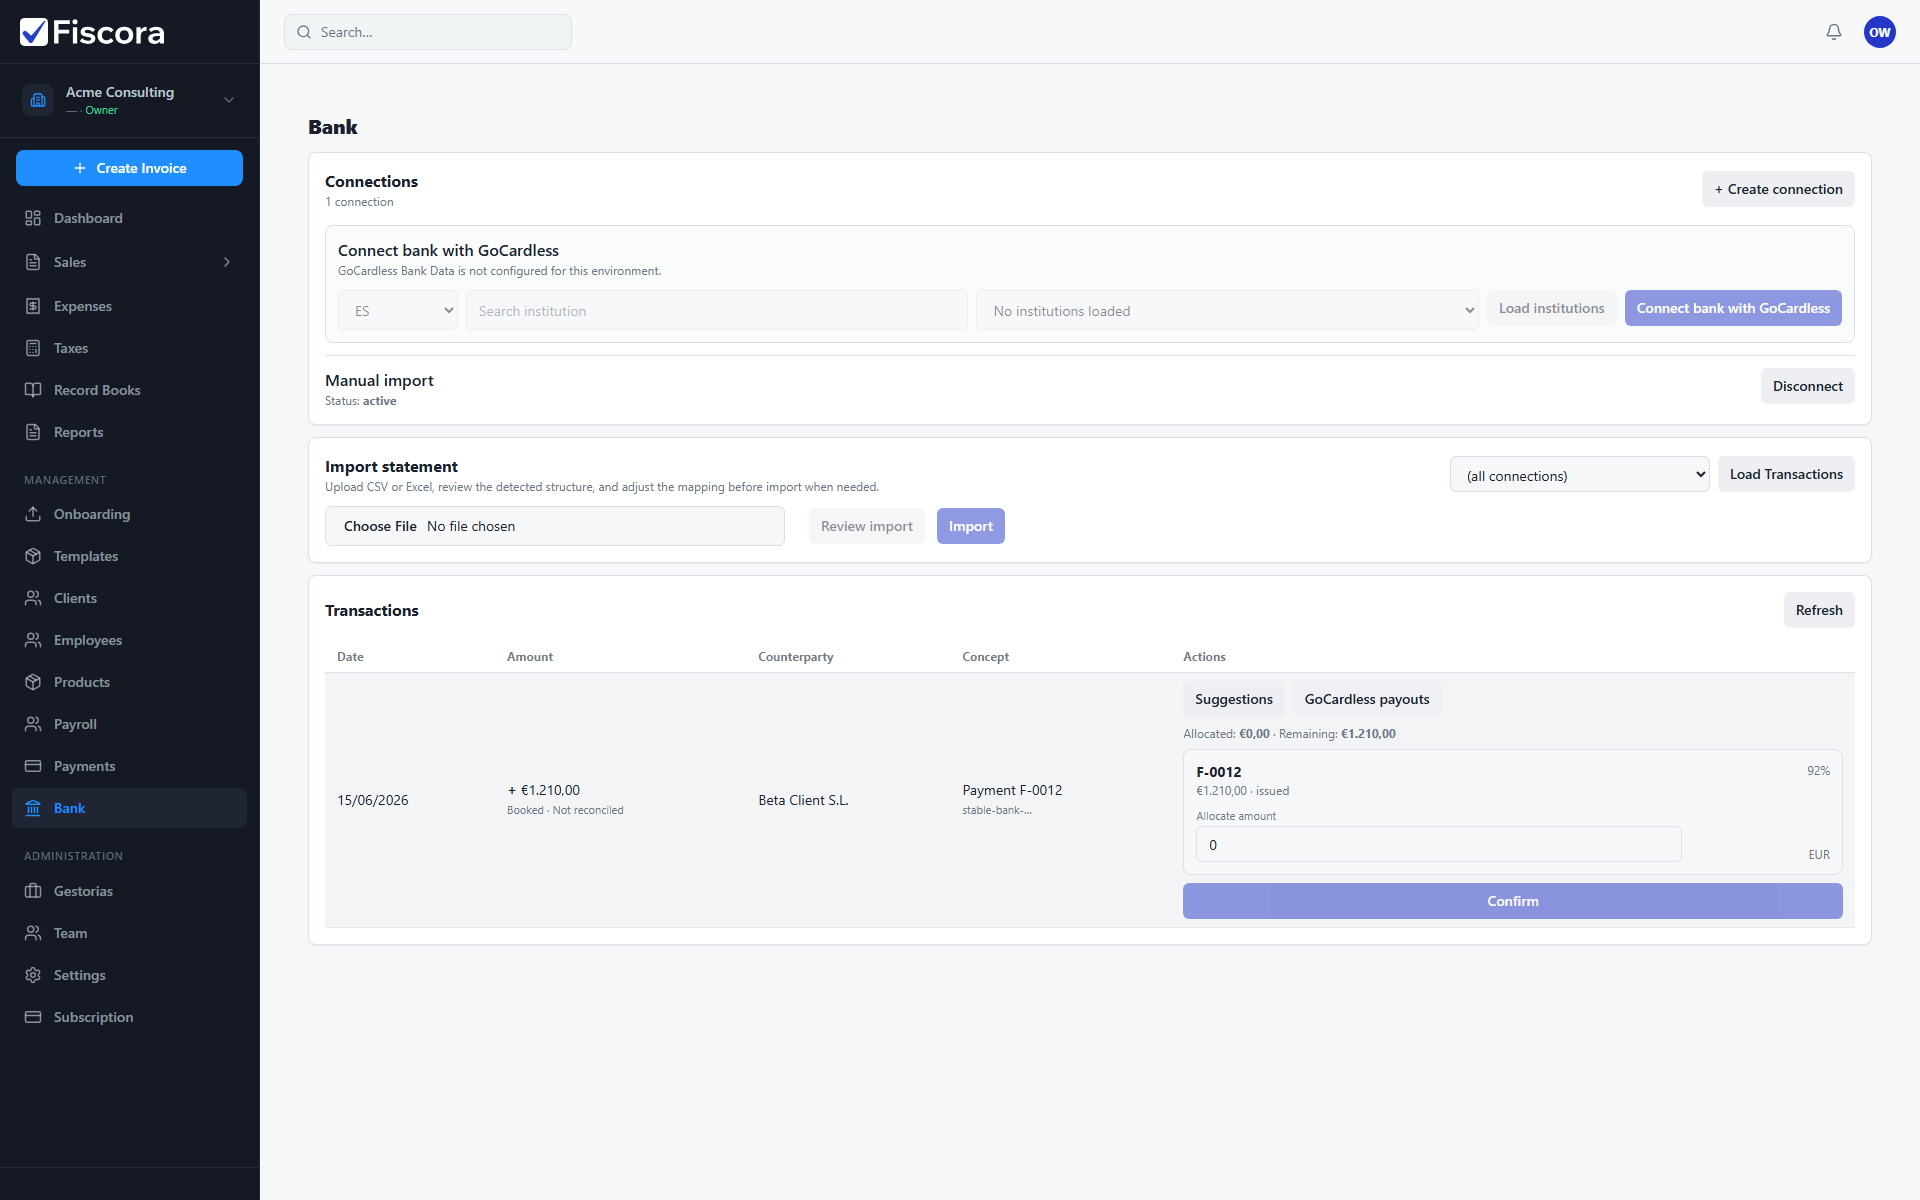The height and width of the screenshot is (1200, 1920).
Task: Click the Allocate amount input
Action: point(1438,844)
